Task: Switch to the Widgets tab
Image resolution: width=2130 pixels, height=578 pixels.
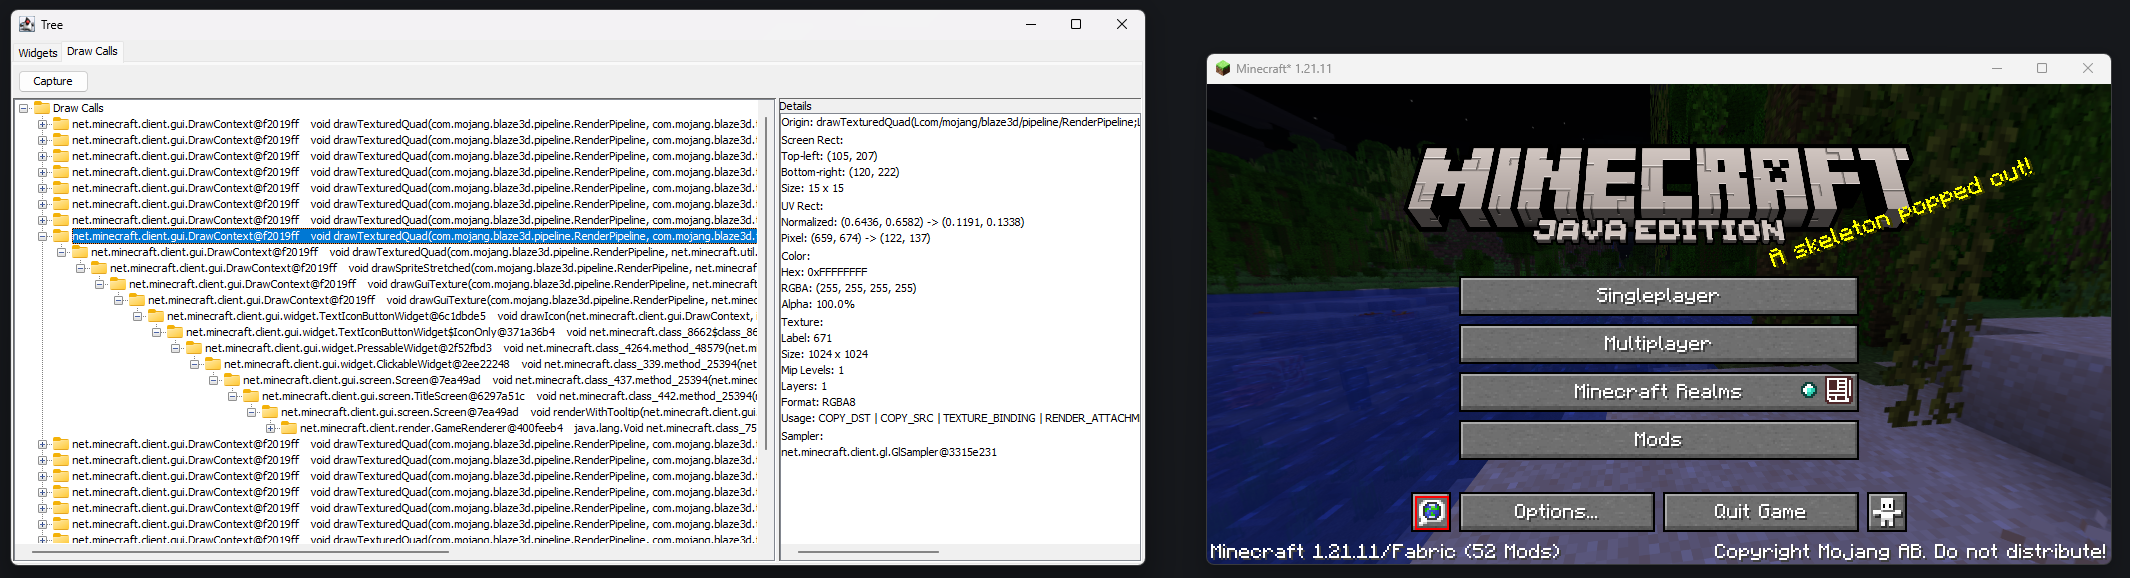Action: pos(38,53)
